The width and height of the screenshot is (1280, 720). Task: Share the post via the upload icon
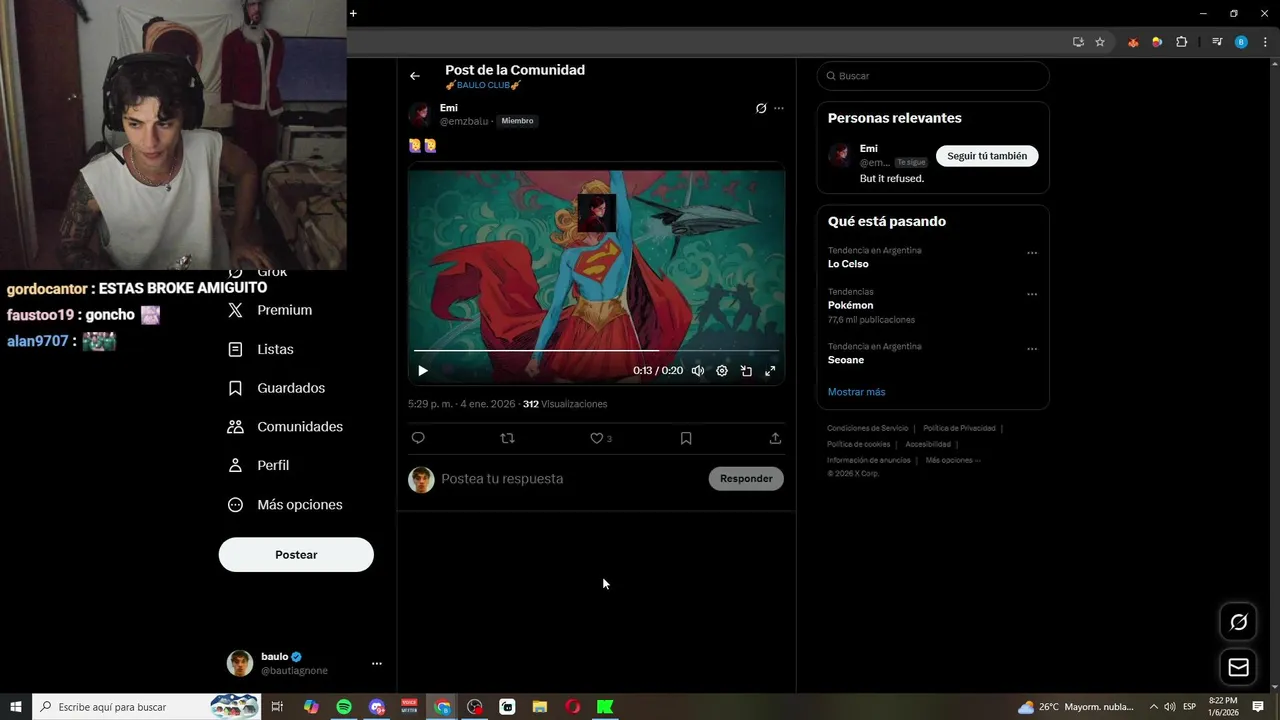click(x=775, y=438)
